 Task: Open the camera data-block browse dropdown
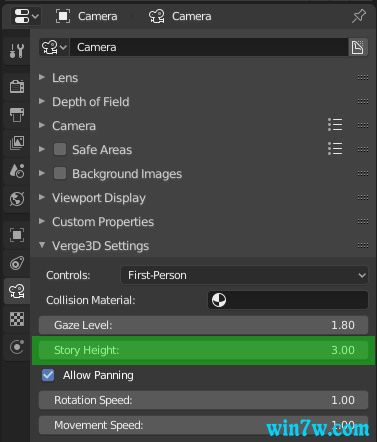point(54,47)
